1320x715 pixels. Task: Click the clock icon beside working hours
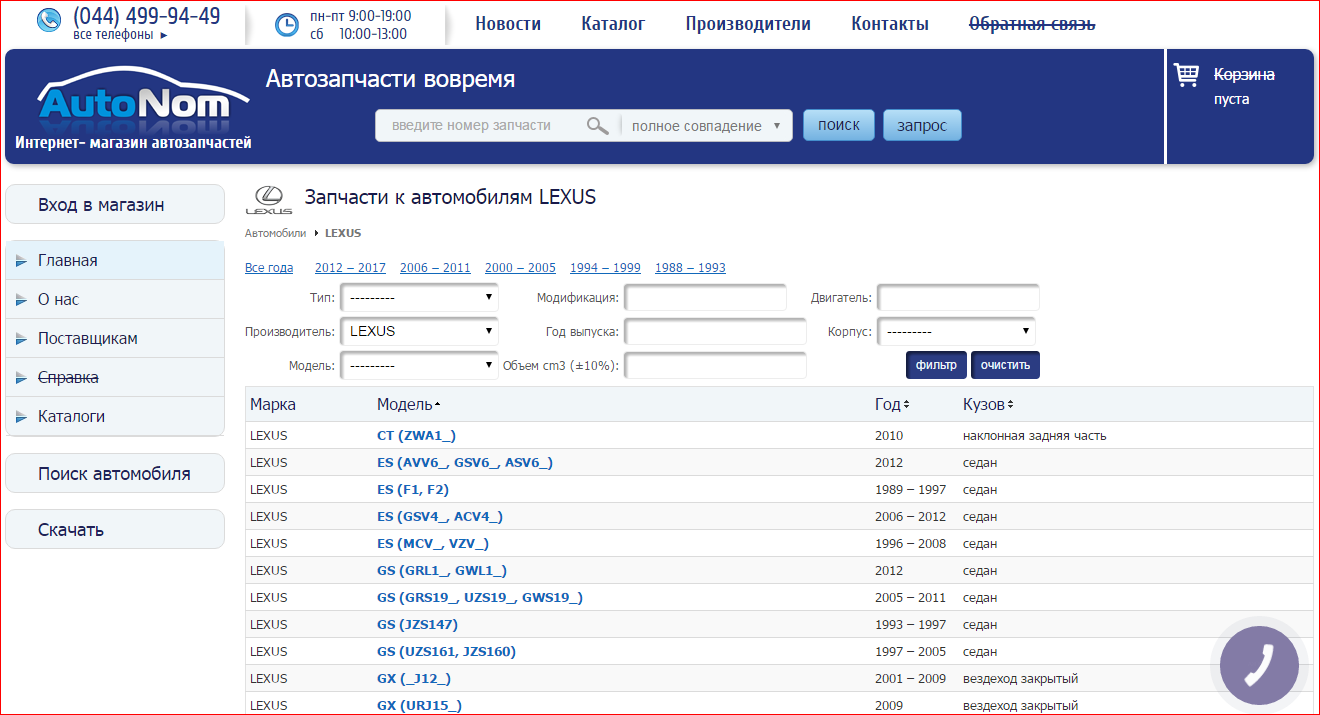[286, 25]
